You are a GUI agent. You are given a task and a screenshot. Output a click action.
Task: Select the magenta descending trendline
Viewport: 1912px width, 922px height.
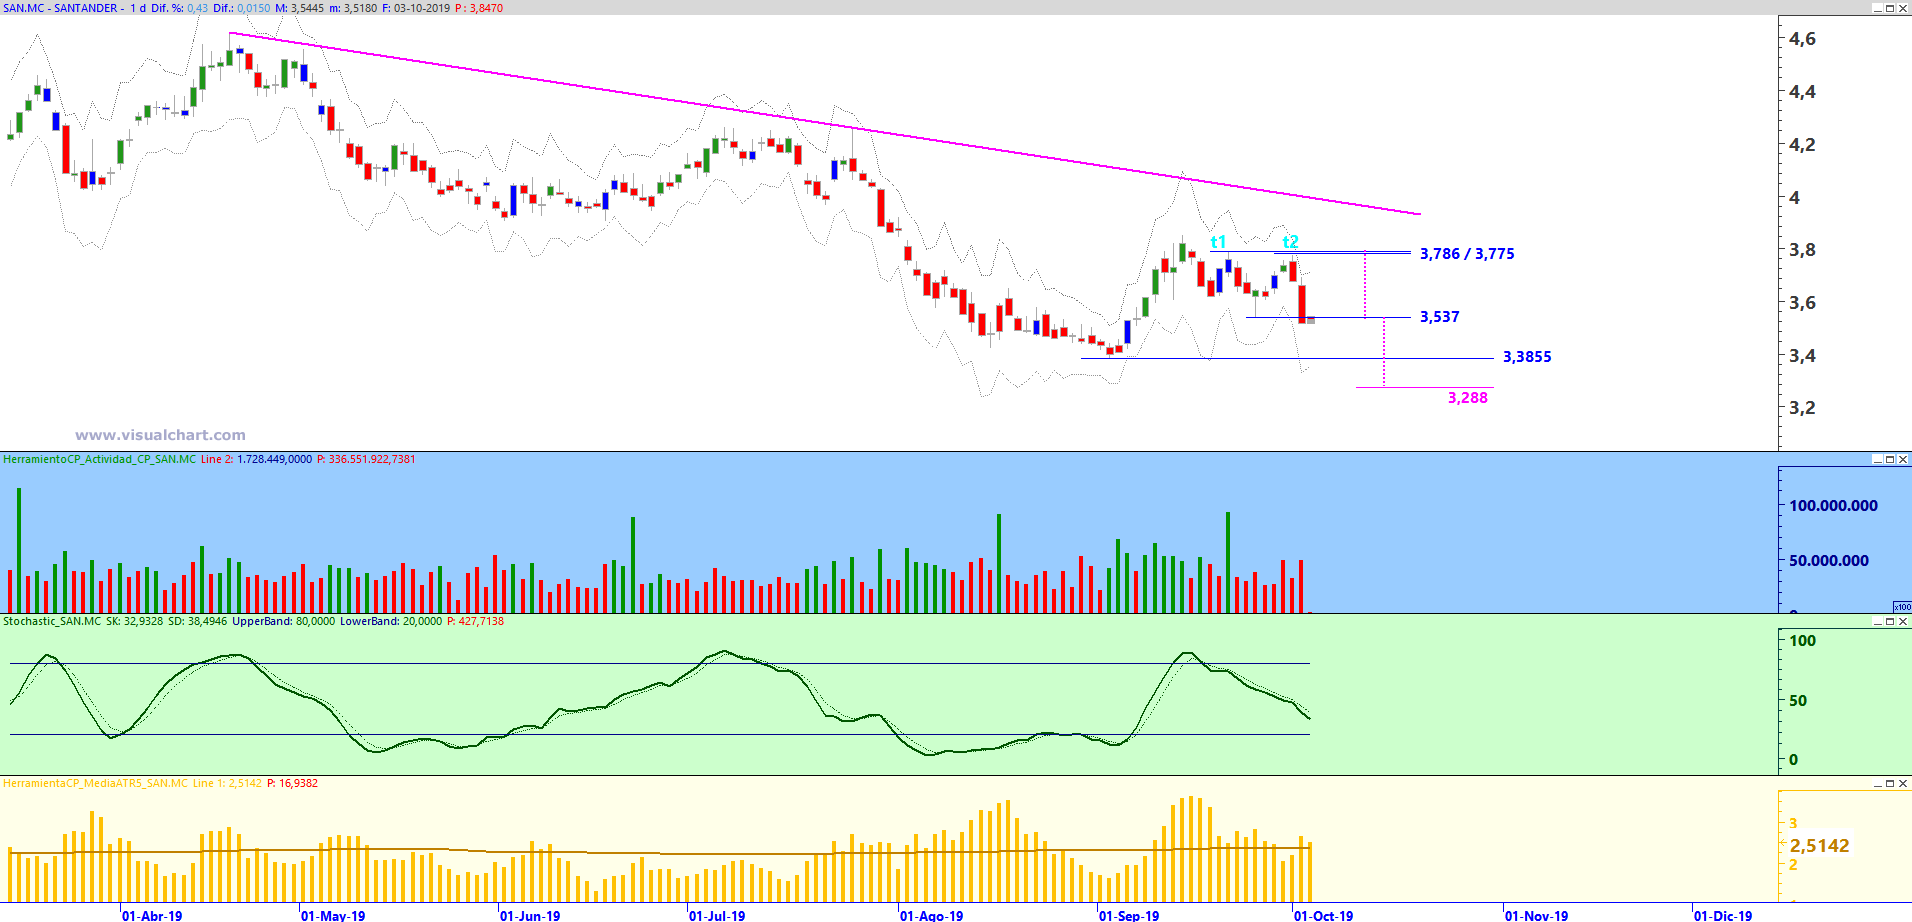point(825,123)
